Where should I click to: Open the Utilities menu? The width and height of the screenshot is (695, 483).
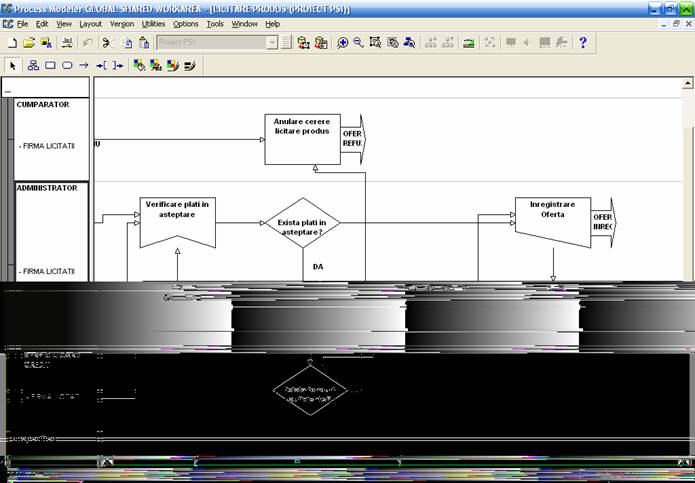point(153,23)
